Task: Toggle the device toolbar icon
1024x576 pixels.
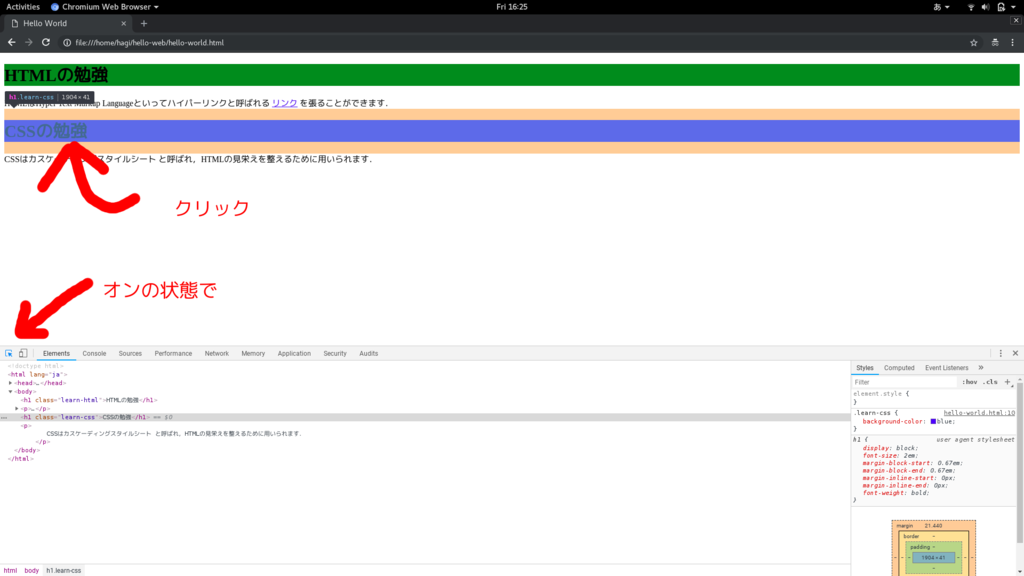Action: (x=23, y=353)
